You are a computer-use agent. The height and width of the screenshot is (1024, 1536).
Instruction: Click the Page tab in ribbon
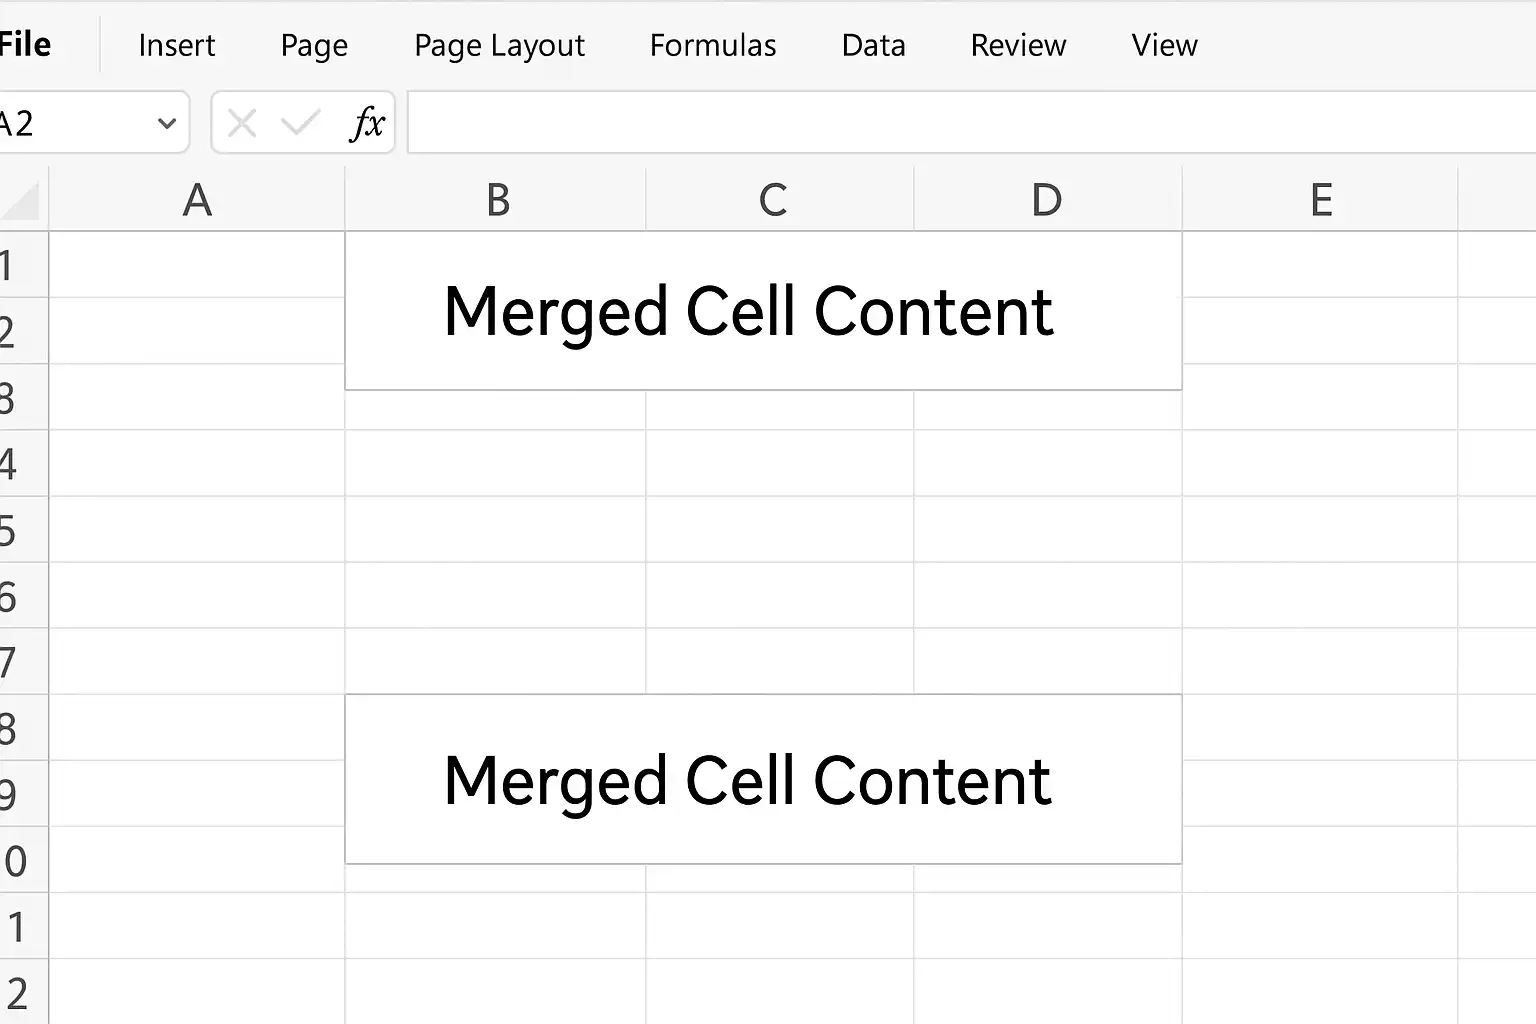click(314, 46)
